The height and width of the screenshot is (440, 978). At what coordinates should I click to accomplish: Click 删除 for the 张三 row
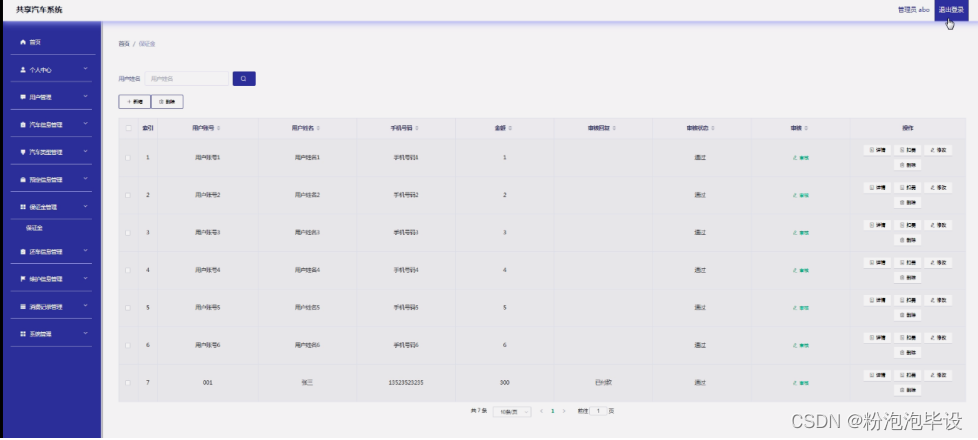click(x=908, y=390)
